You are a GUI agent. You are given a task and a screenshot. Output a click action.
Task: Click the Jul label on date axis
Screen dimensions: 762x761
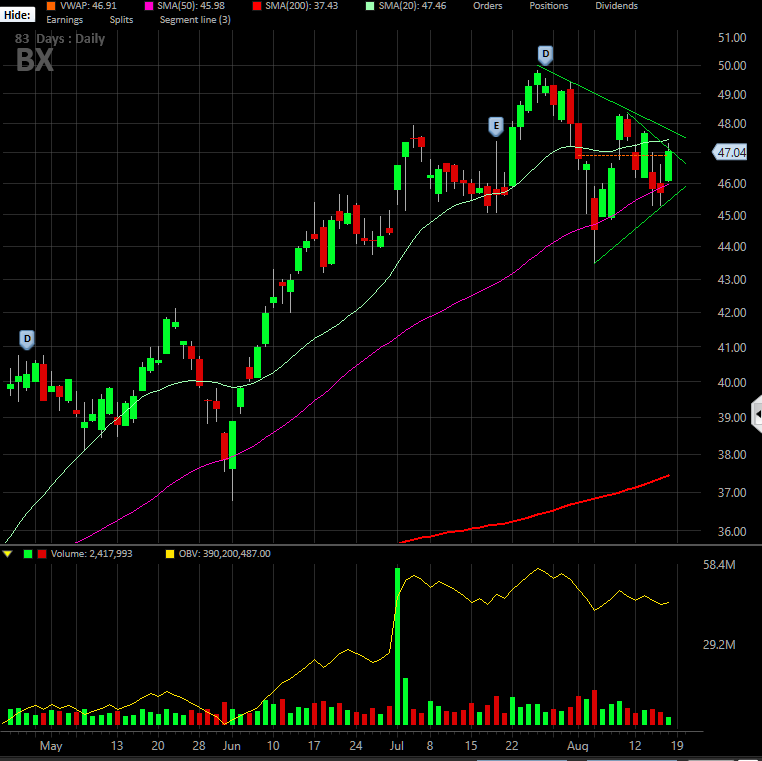(397, 746)
